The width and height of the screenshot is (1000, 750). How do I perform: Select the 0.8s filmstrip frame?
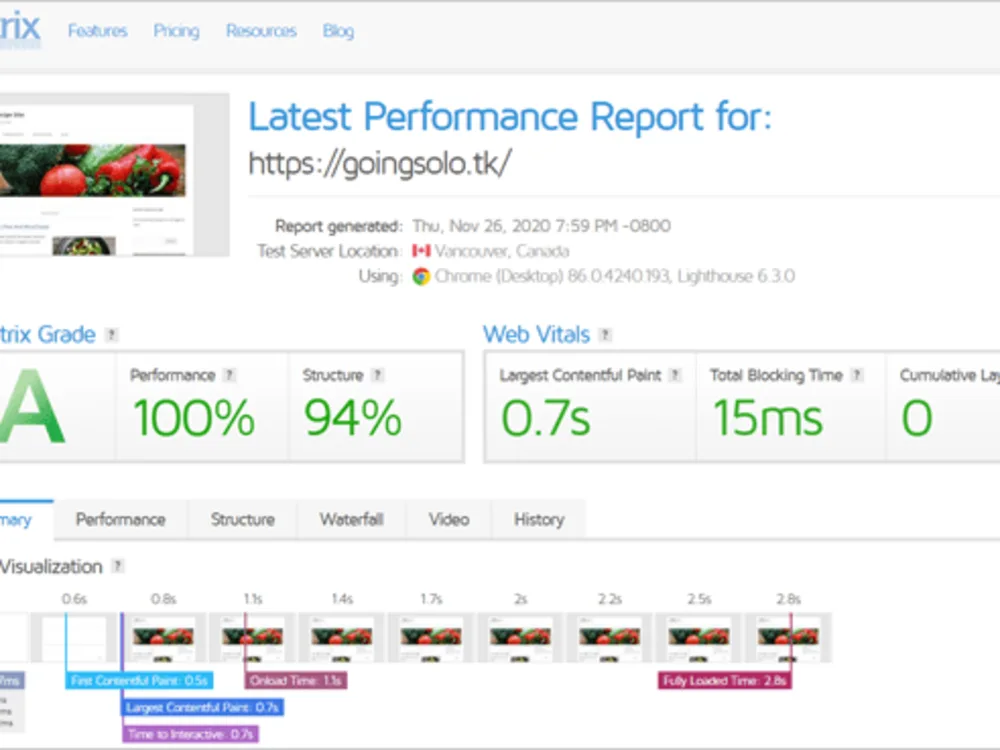[163, 638]
